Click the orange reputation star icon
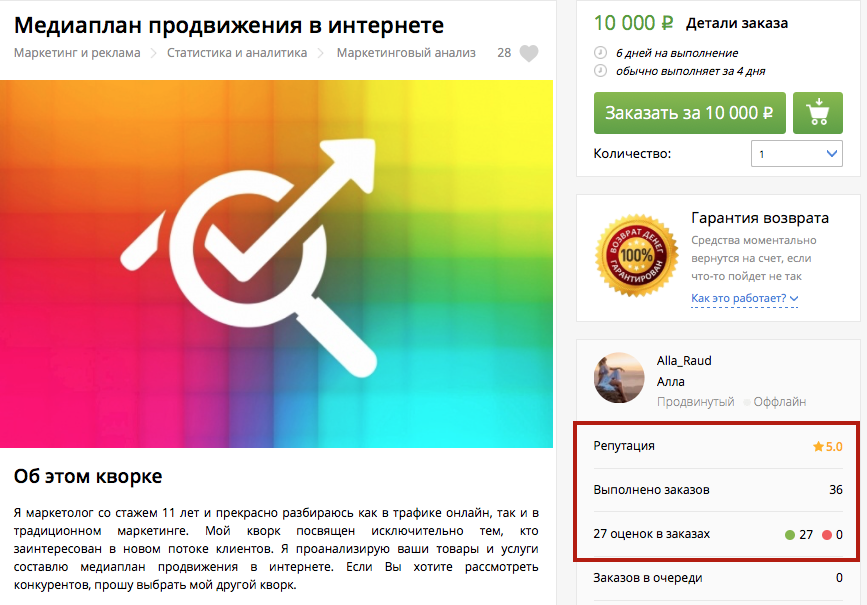Screen dimensions: 867x605 point(818,446)
